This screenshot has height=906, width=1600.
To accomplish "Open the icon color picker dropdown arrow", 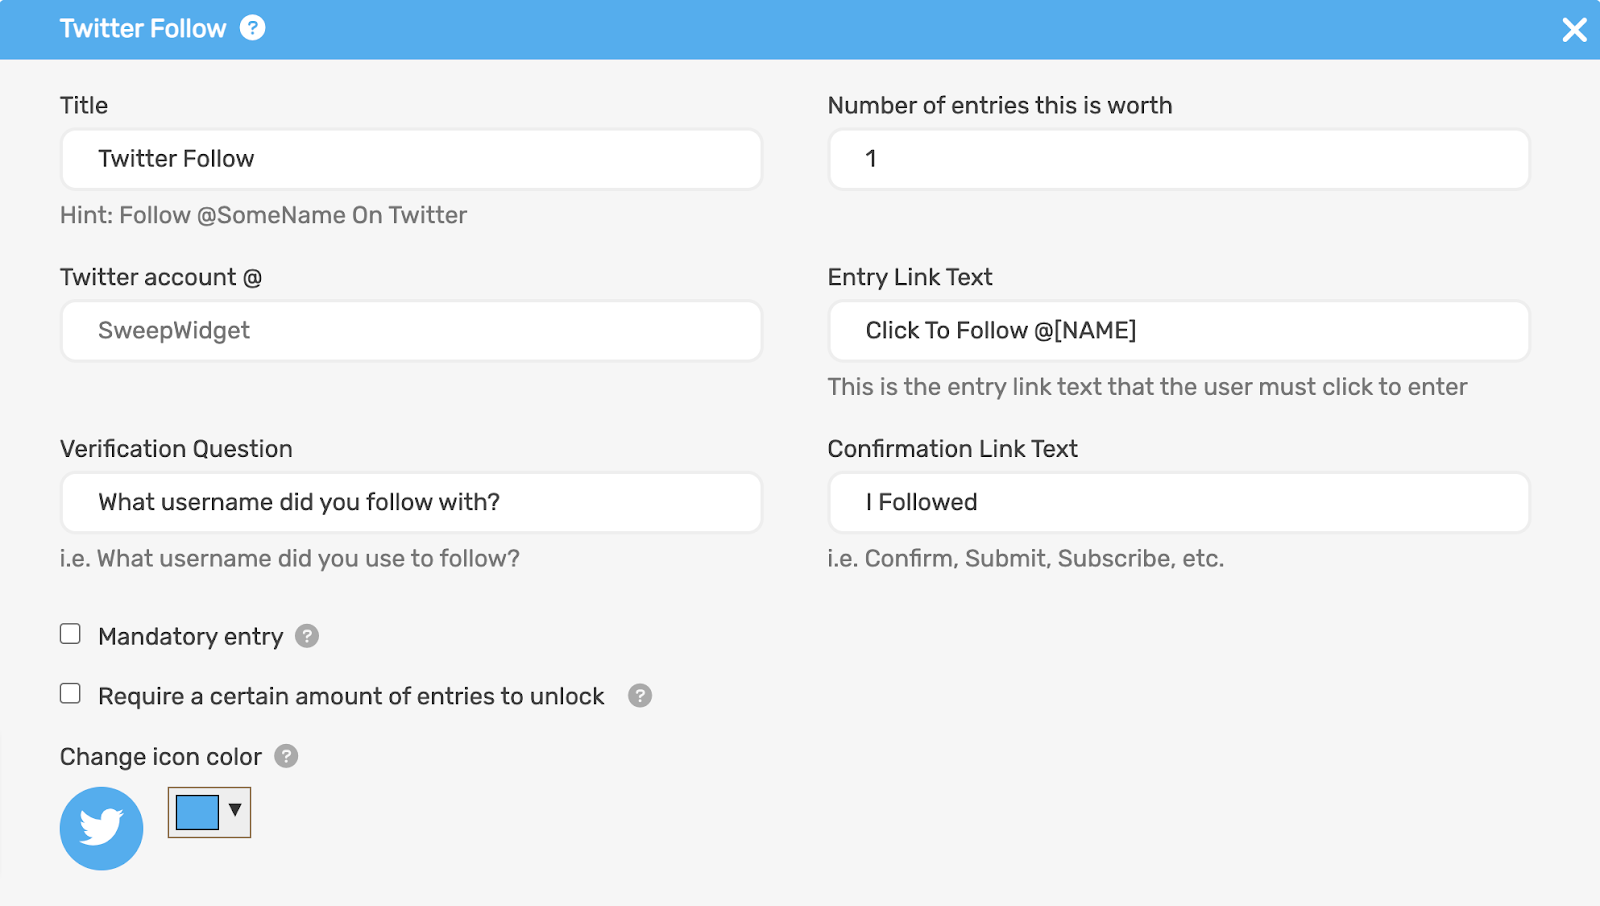I will [235, 810].
